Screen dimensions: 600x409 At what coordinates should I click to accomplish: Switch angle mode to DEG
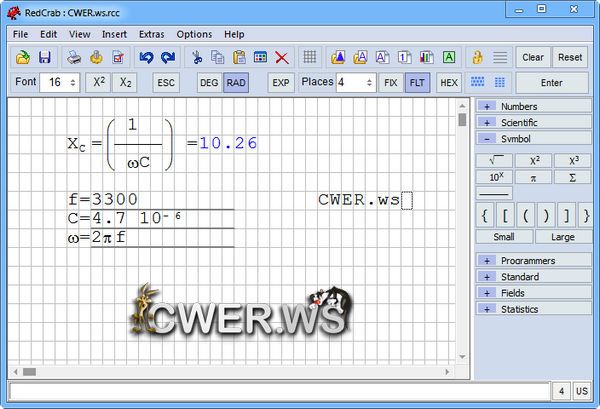pos(208,83)
